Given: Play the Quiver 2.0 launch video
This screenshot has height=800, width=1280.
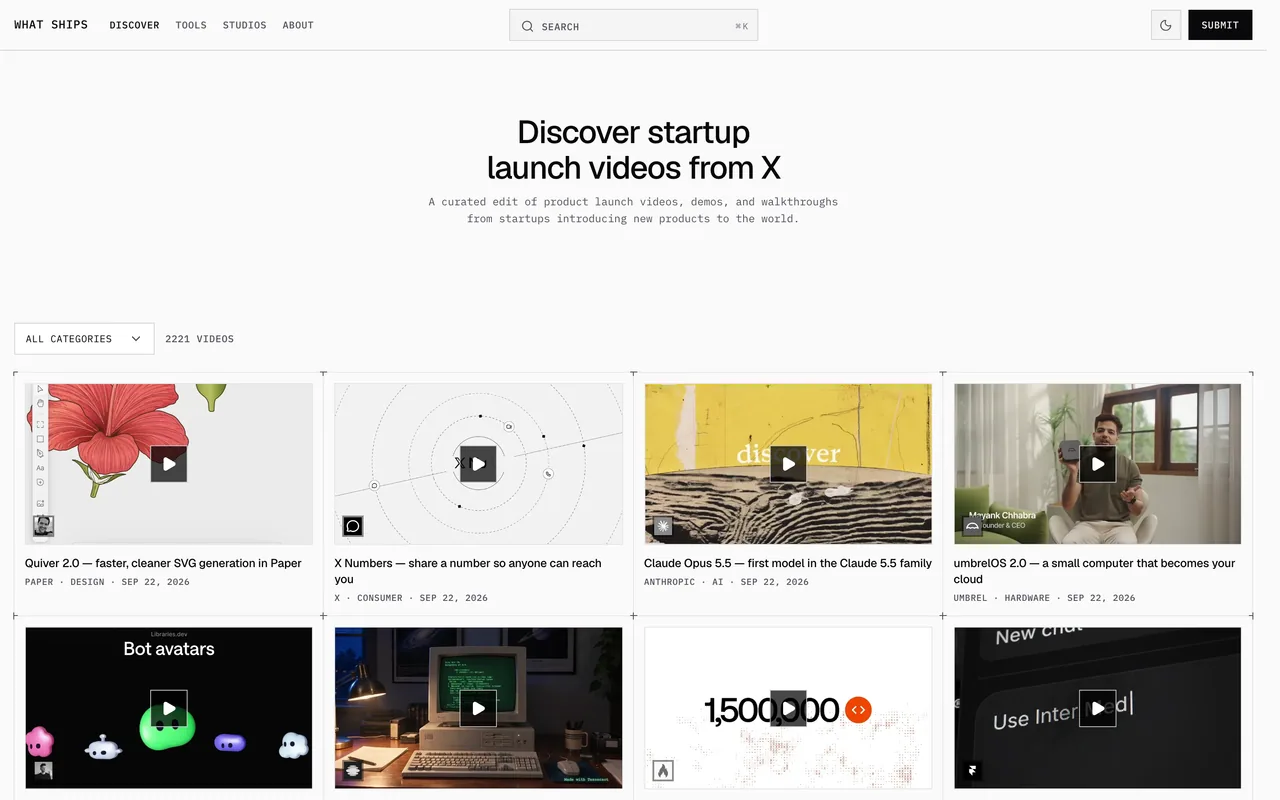Looking at the screenshot, I should (x=169, y=464).
